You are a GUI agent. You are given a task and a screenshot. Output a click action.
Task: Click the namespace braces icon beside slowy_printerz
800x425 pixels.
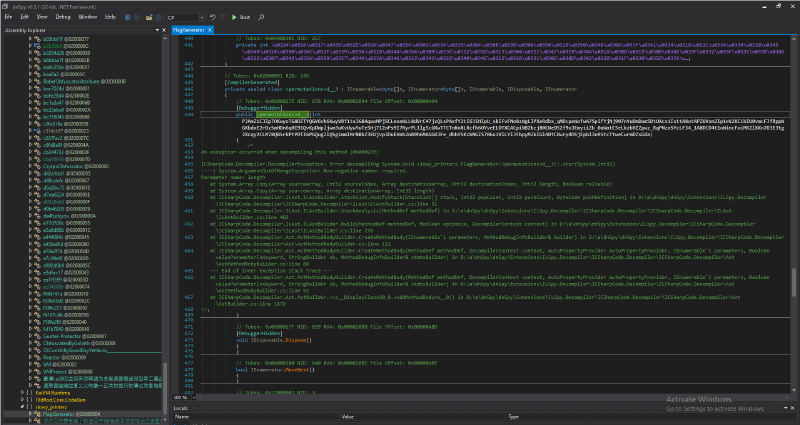click(x=30, y=407)
